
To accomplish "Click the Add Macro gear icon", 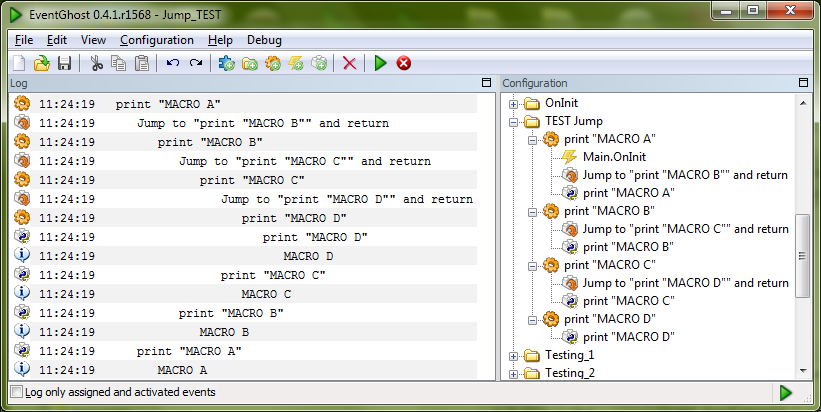I will [273, 63].
